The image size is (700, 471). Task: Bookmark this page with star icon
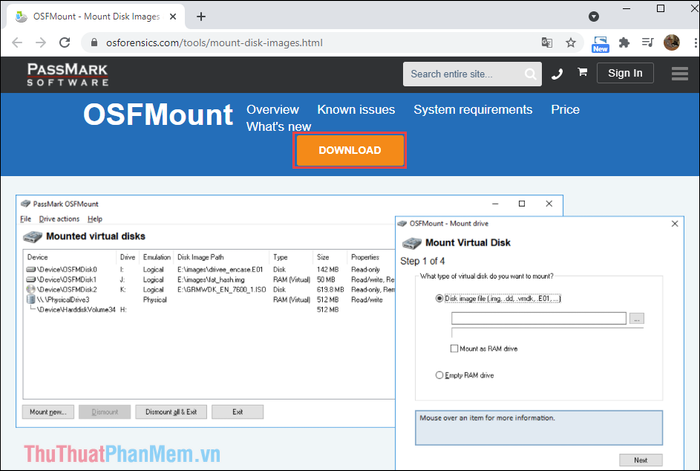click(571, 42)
